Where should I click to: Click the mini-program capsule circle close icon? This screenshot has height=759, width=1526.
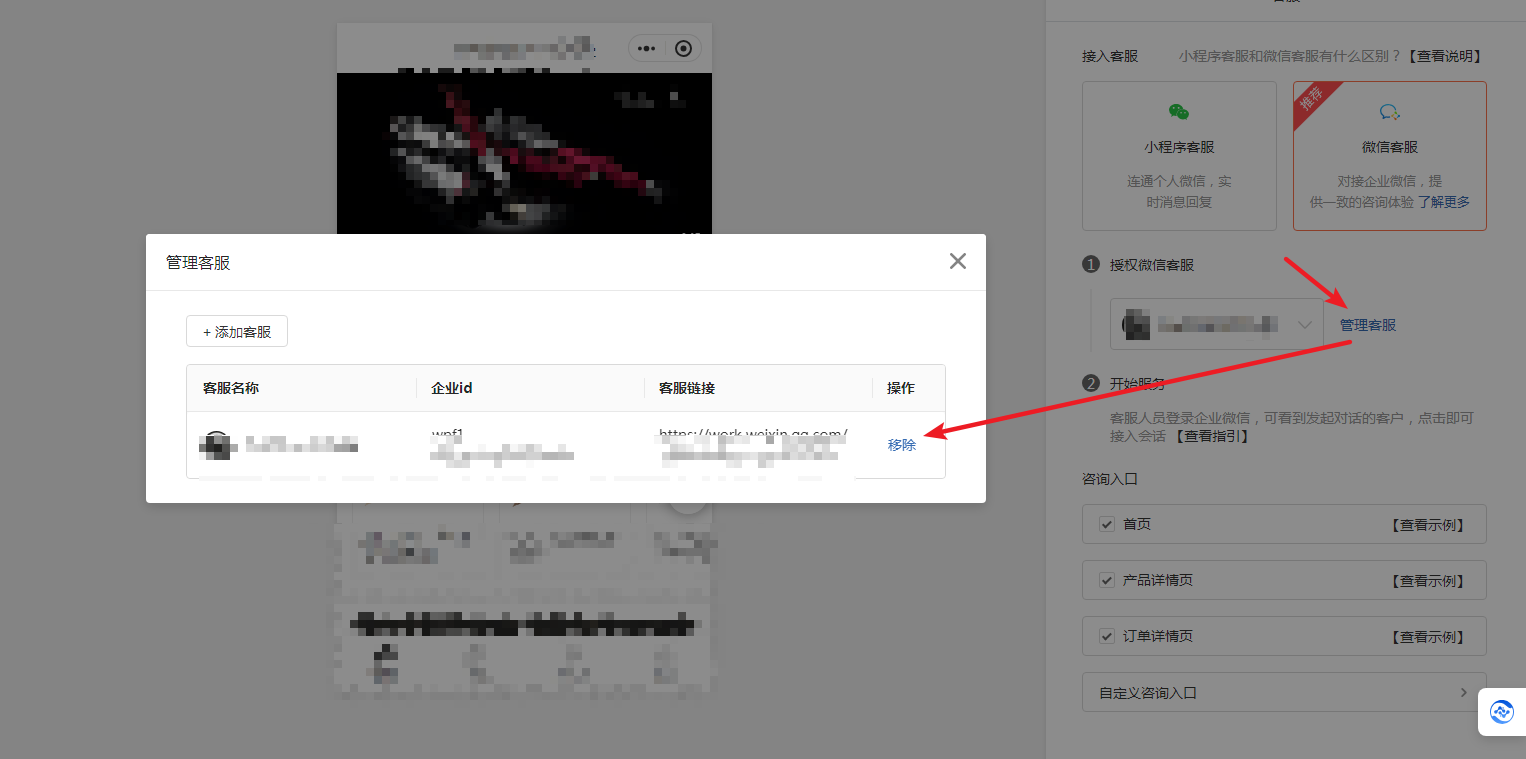(684, 48)
